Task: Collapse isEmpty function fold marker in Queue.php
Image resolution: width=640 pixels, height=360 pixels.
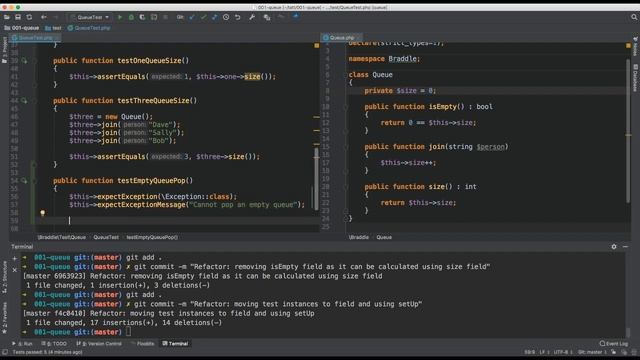Action: (x=346, y=107)
